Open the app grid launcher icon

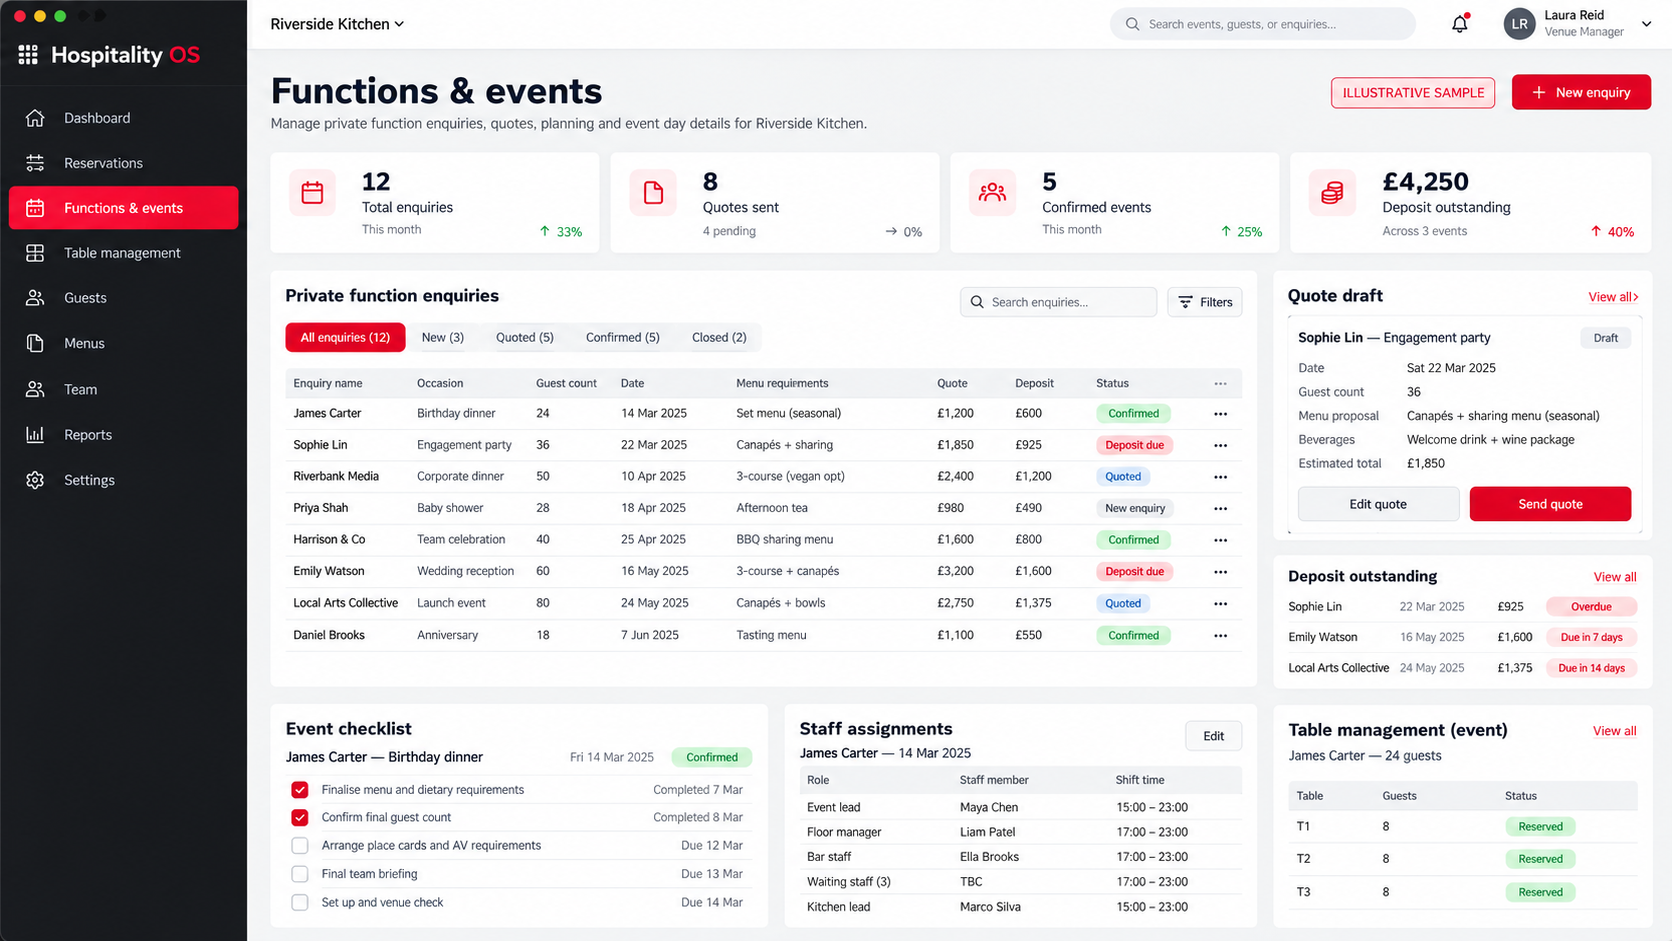[x=28, y=55]
